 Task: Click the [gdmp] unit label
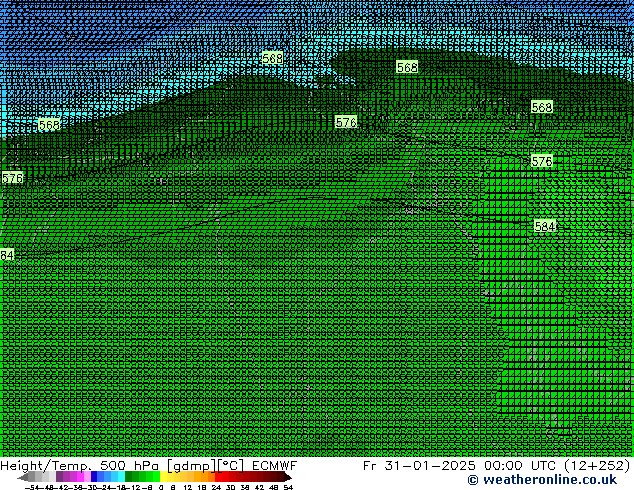[x=192, y=466]
